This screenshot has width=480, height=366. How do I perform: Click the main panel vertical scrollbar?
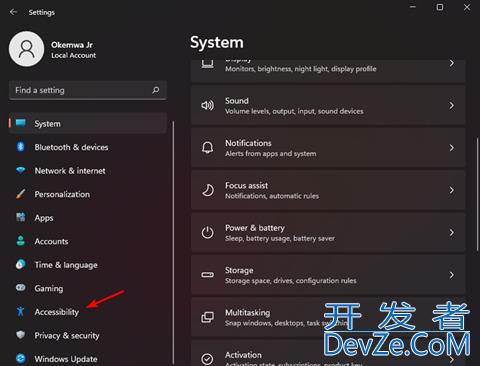[x=477, y=193]
